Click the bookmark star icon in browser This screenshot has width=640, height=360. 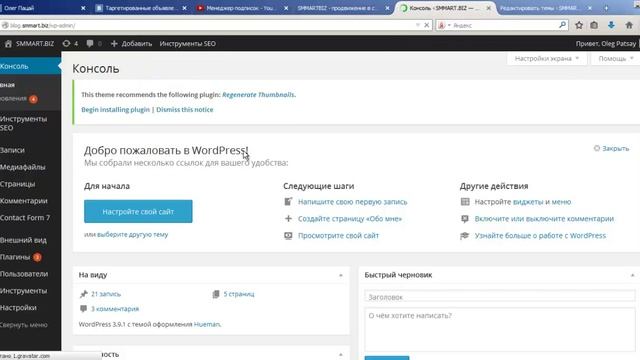[x=579, y=25]
